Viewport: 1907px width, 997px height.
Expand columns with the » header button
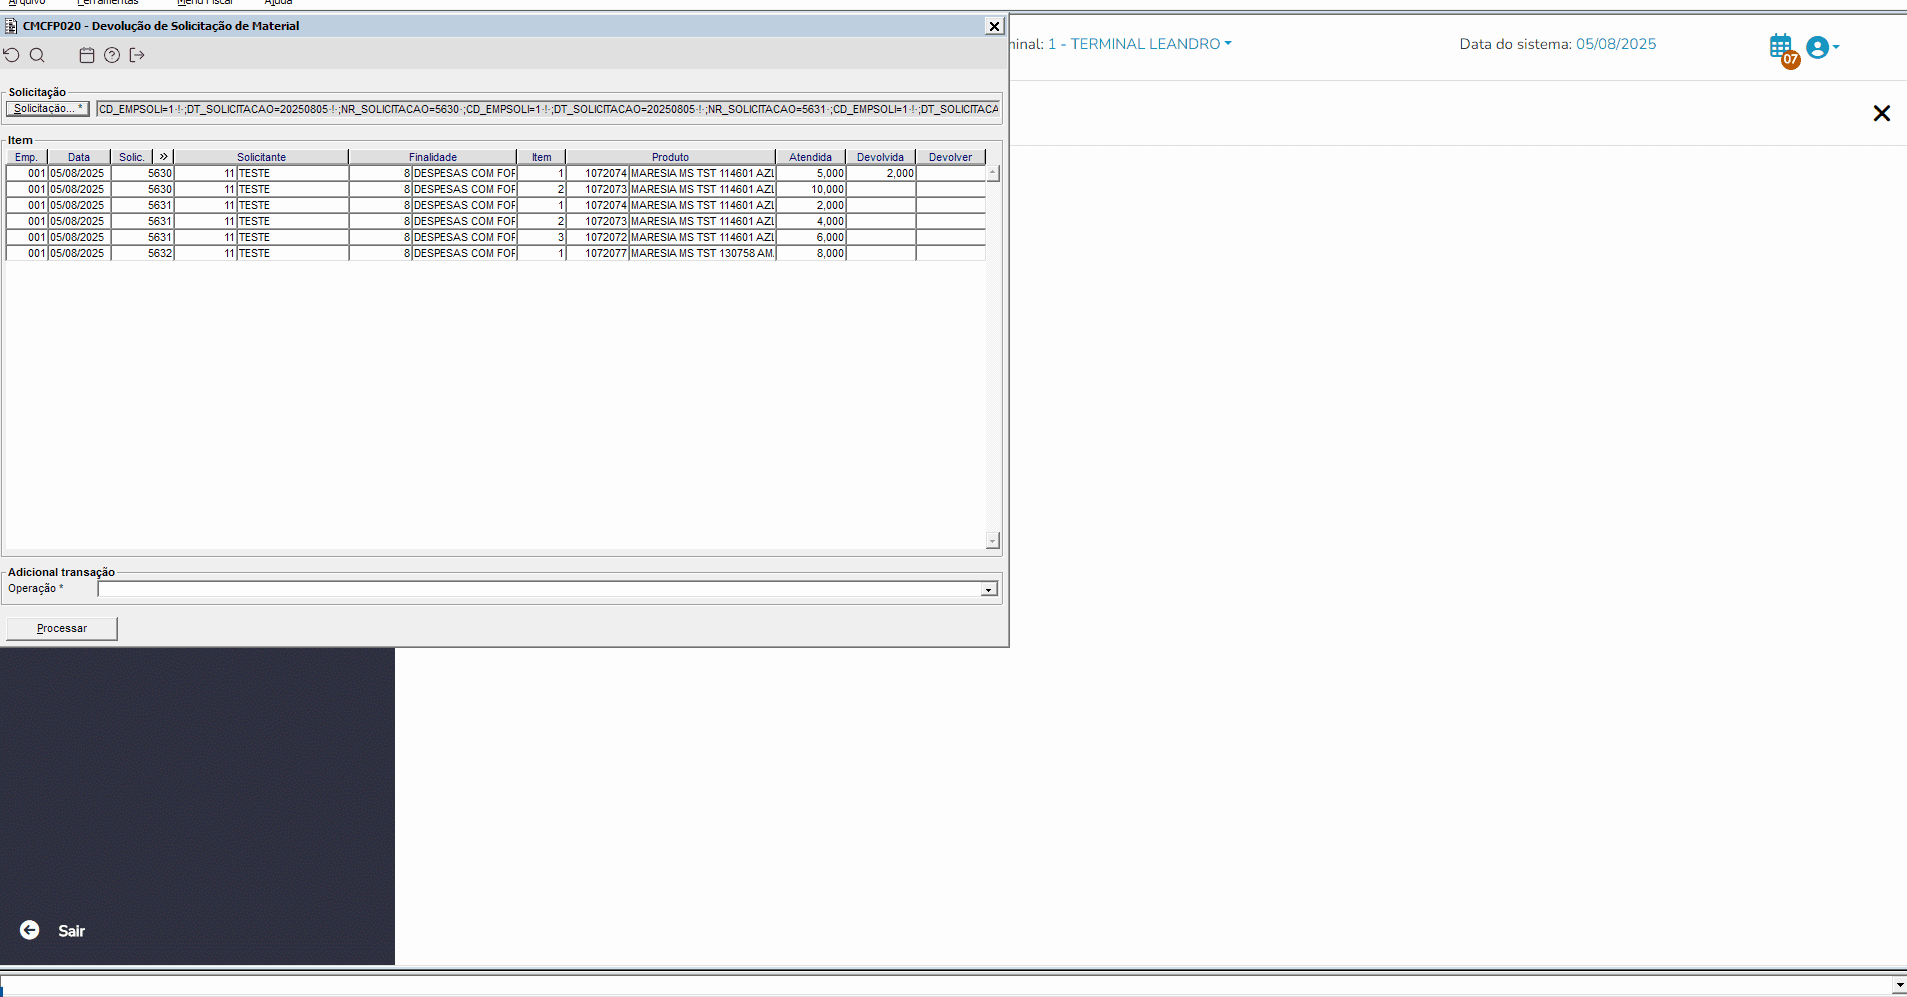click(x=163, y=157)
